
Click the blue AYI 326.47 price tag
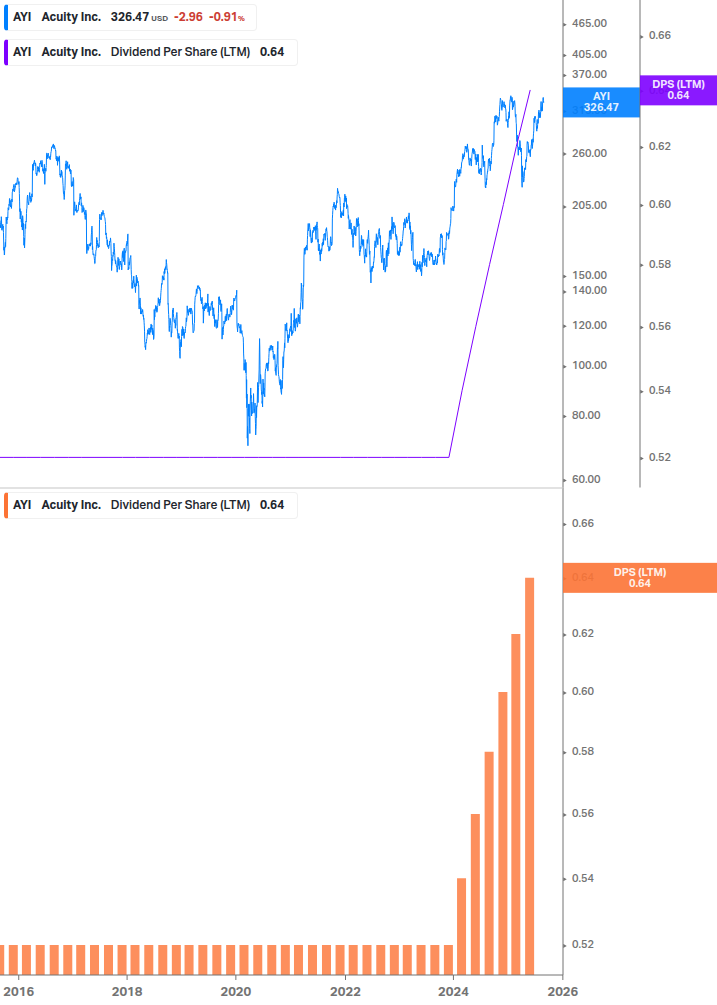tap(601, 102)
